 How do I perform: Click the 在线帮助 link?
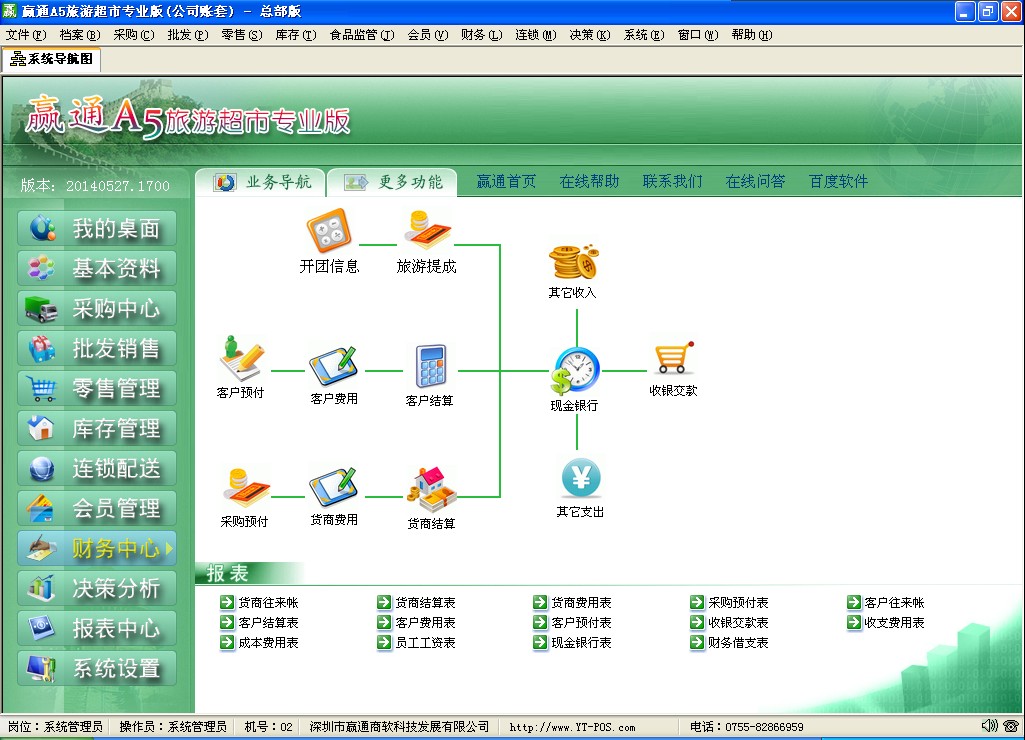[x=589, y=182]
